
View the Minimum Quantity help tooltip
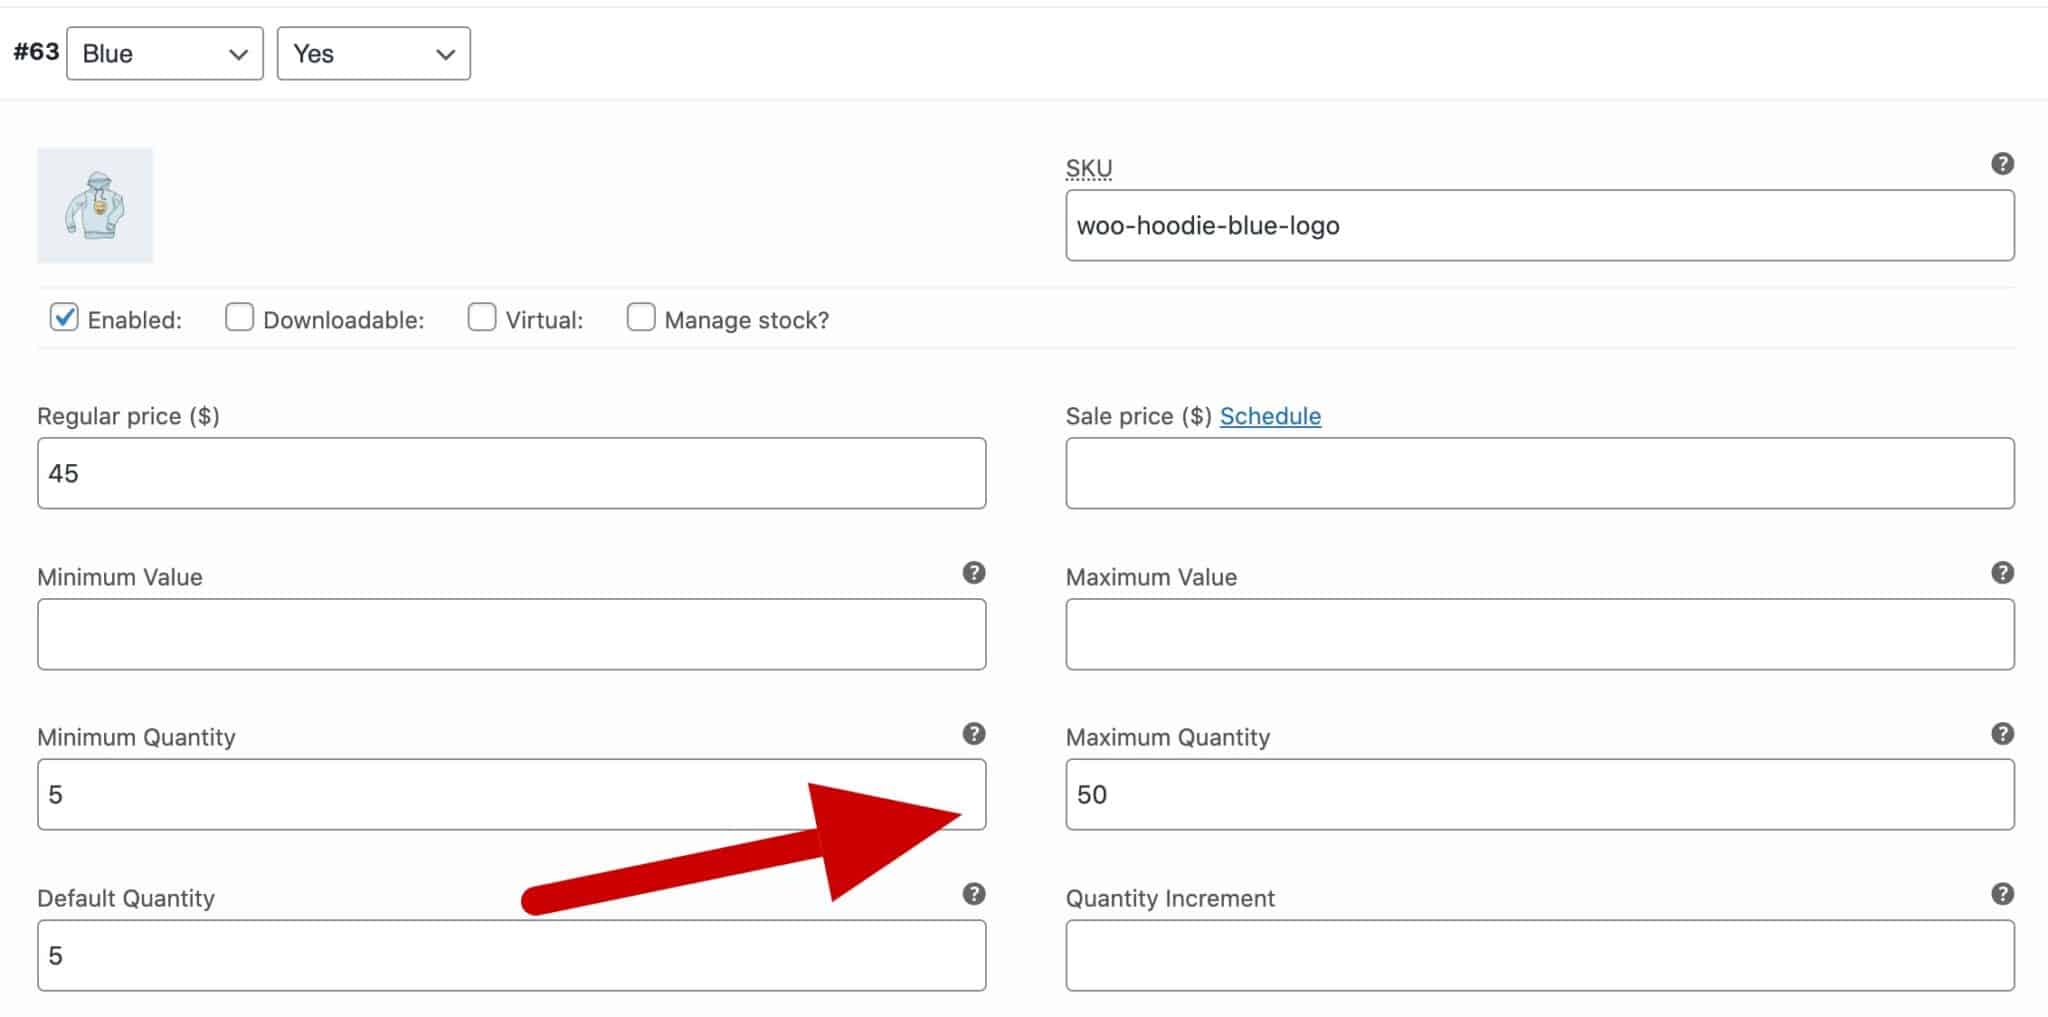975,734
